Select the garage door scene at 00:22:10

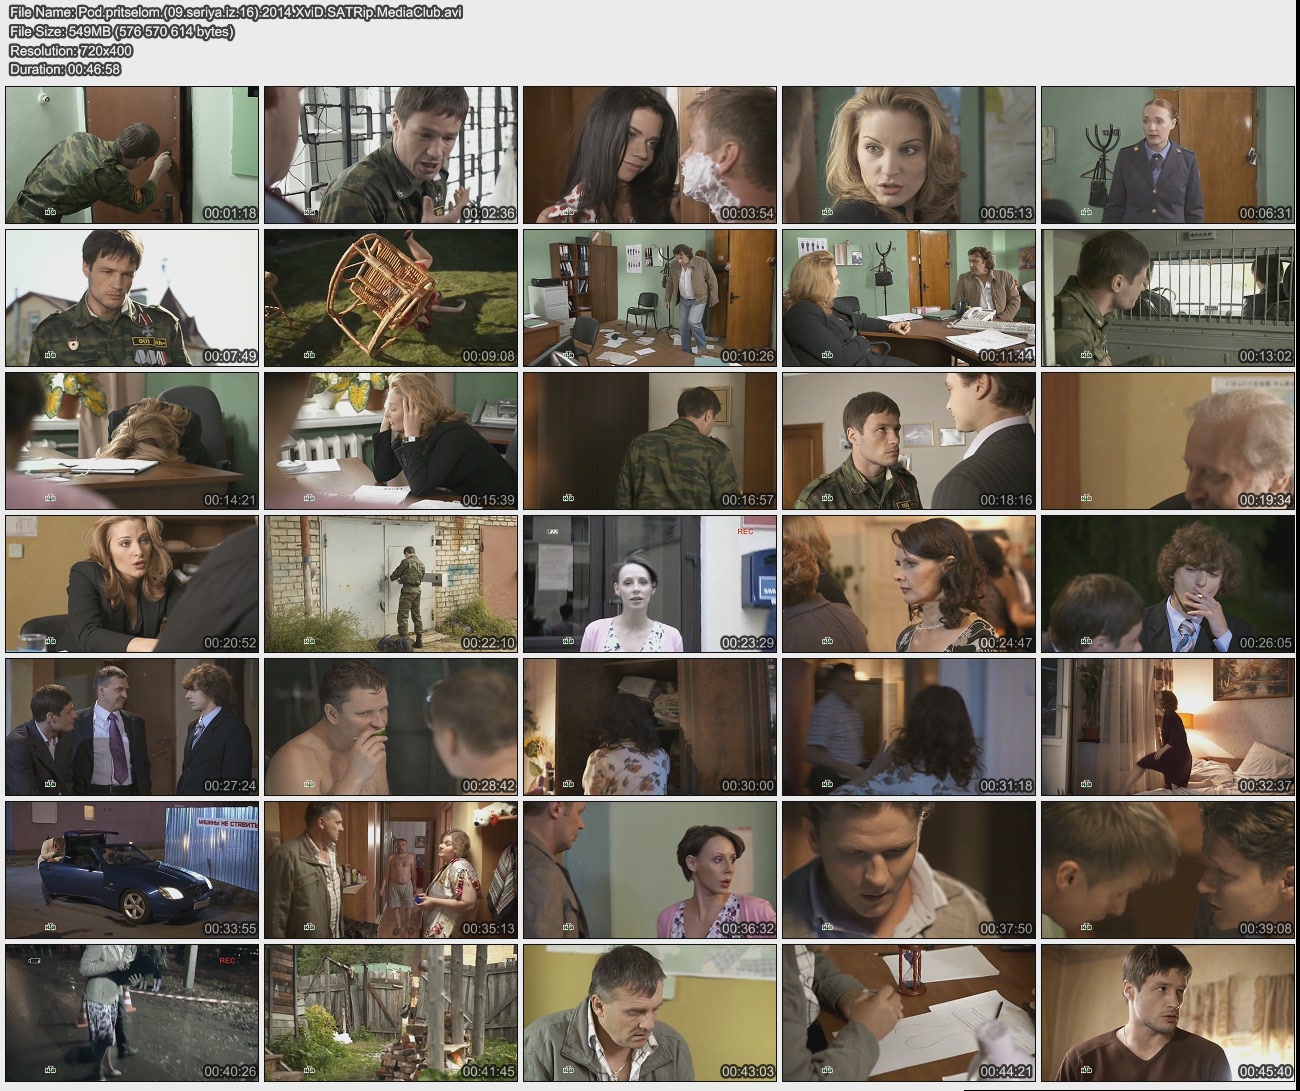pyautogui.click(x=390, y=584)
